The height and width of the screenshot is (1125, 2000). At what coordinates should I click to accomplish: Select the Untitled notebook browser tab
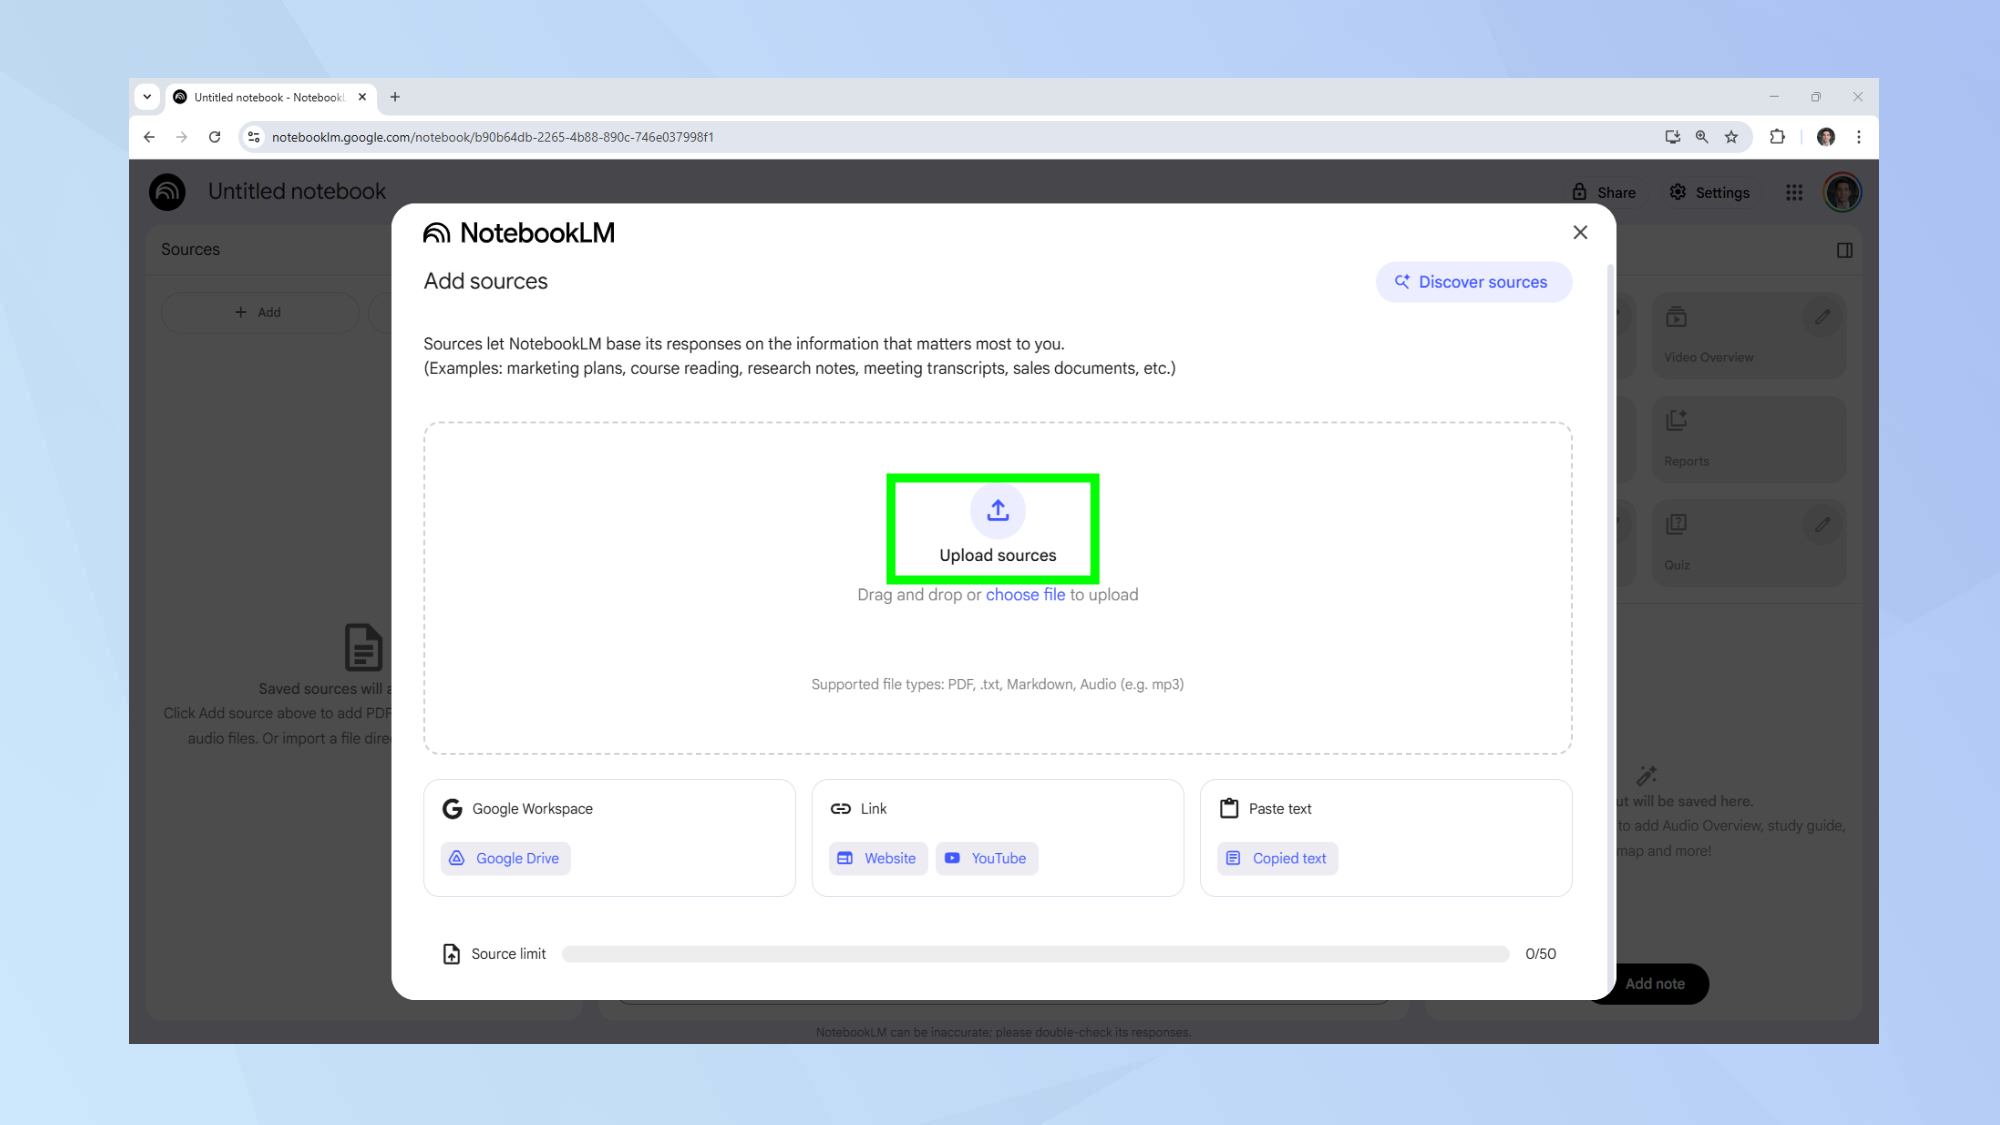(x=265, y=97)
